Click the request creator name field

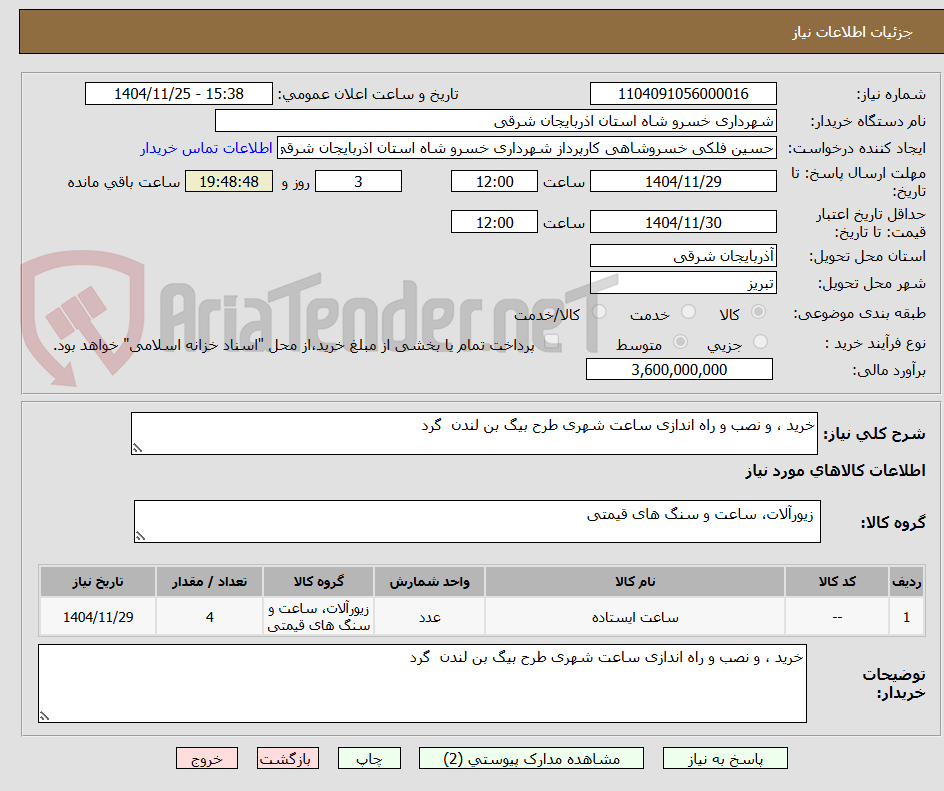[527, 148]
